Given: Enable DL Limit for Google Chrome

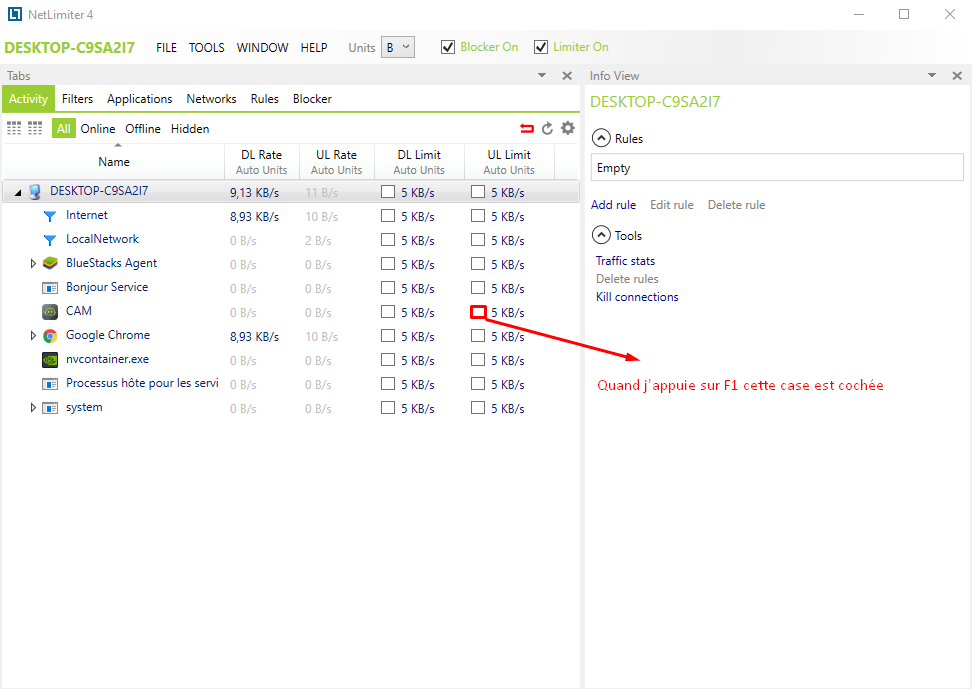Looking at the screenshot, I should click(x=388, y=336).
